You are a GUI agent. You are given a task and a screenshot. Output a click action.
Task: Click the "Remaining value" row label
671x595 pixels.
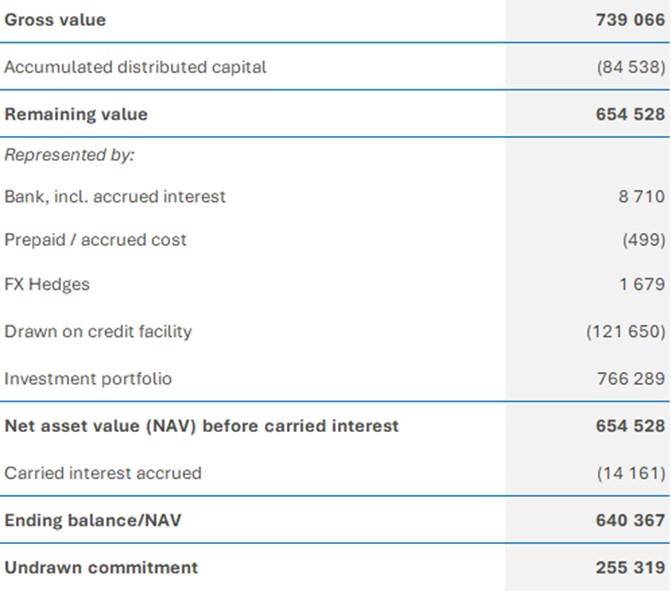pos(76,114)
